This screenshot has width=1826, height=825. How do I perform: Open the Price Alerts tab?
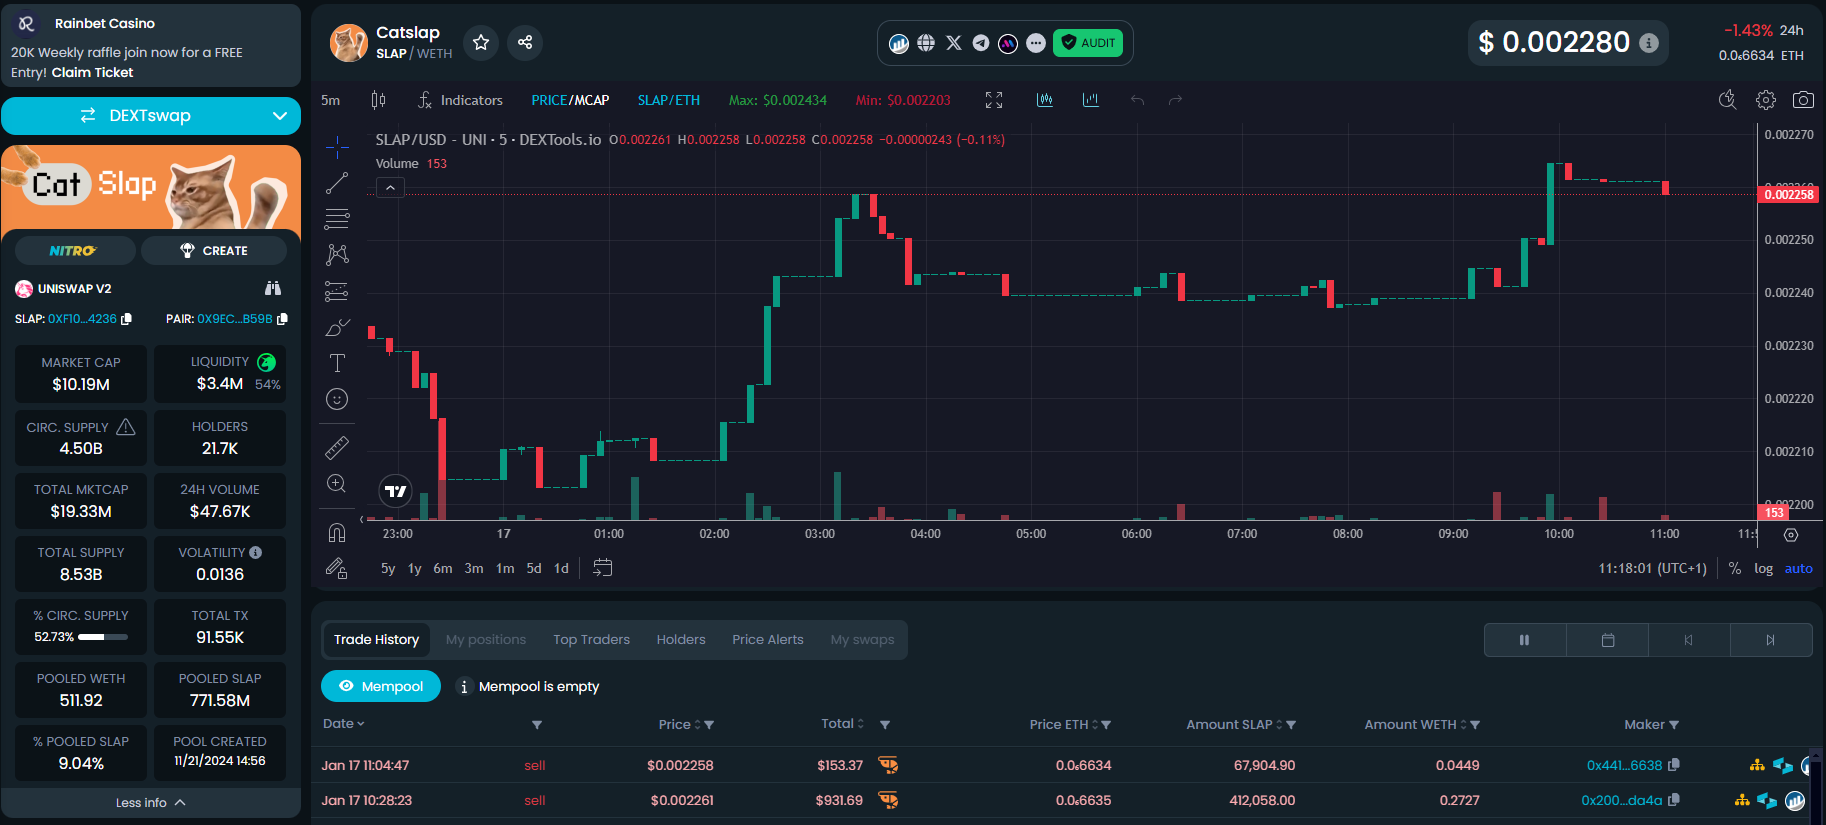click(767, 639)
